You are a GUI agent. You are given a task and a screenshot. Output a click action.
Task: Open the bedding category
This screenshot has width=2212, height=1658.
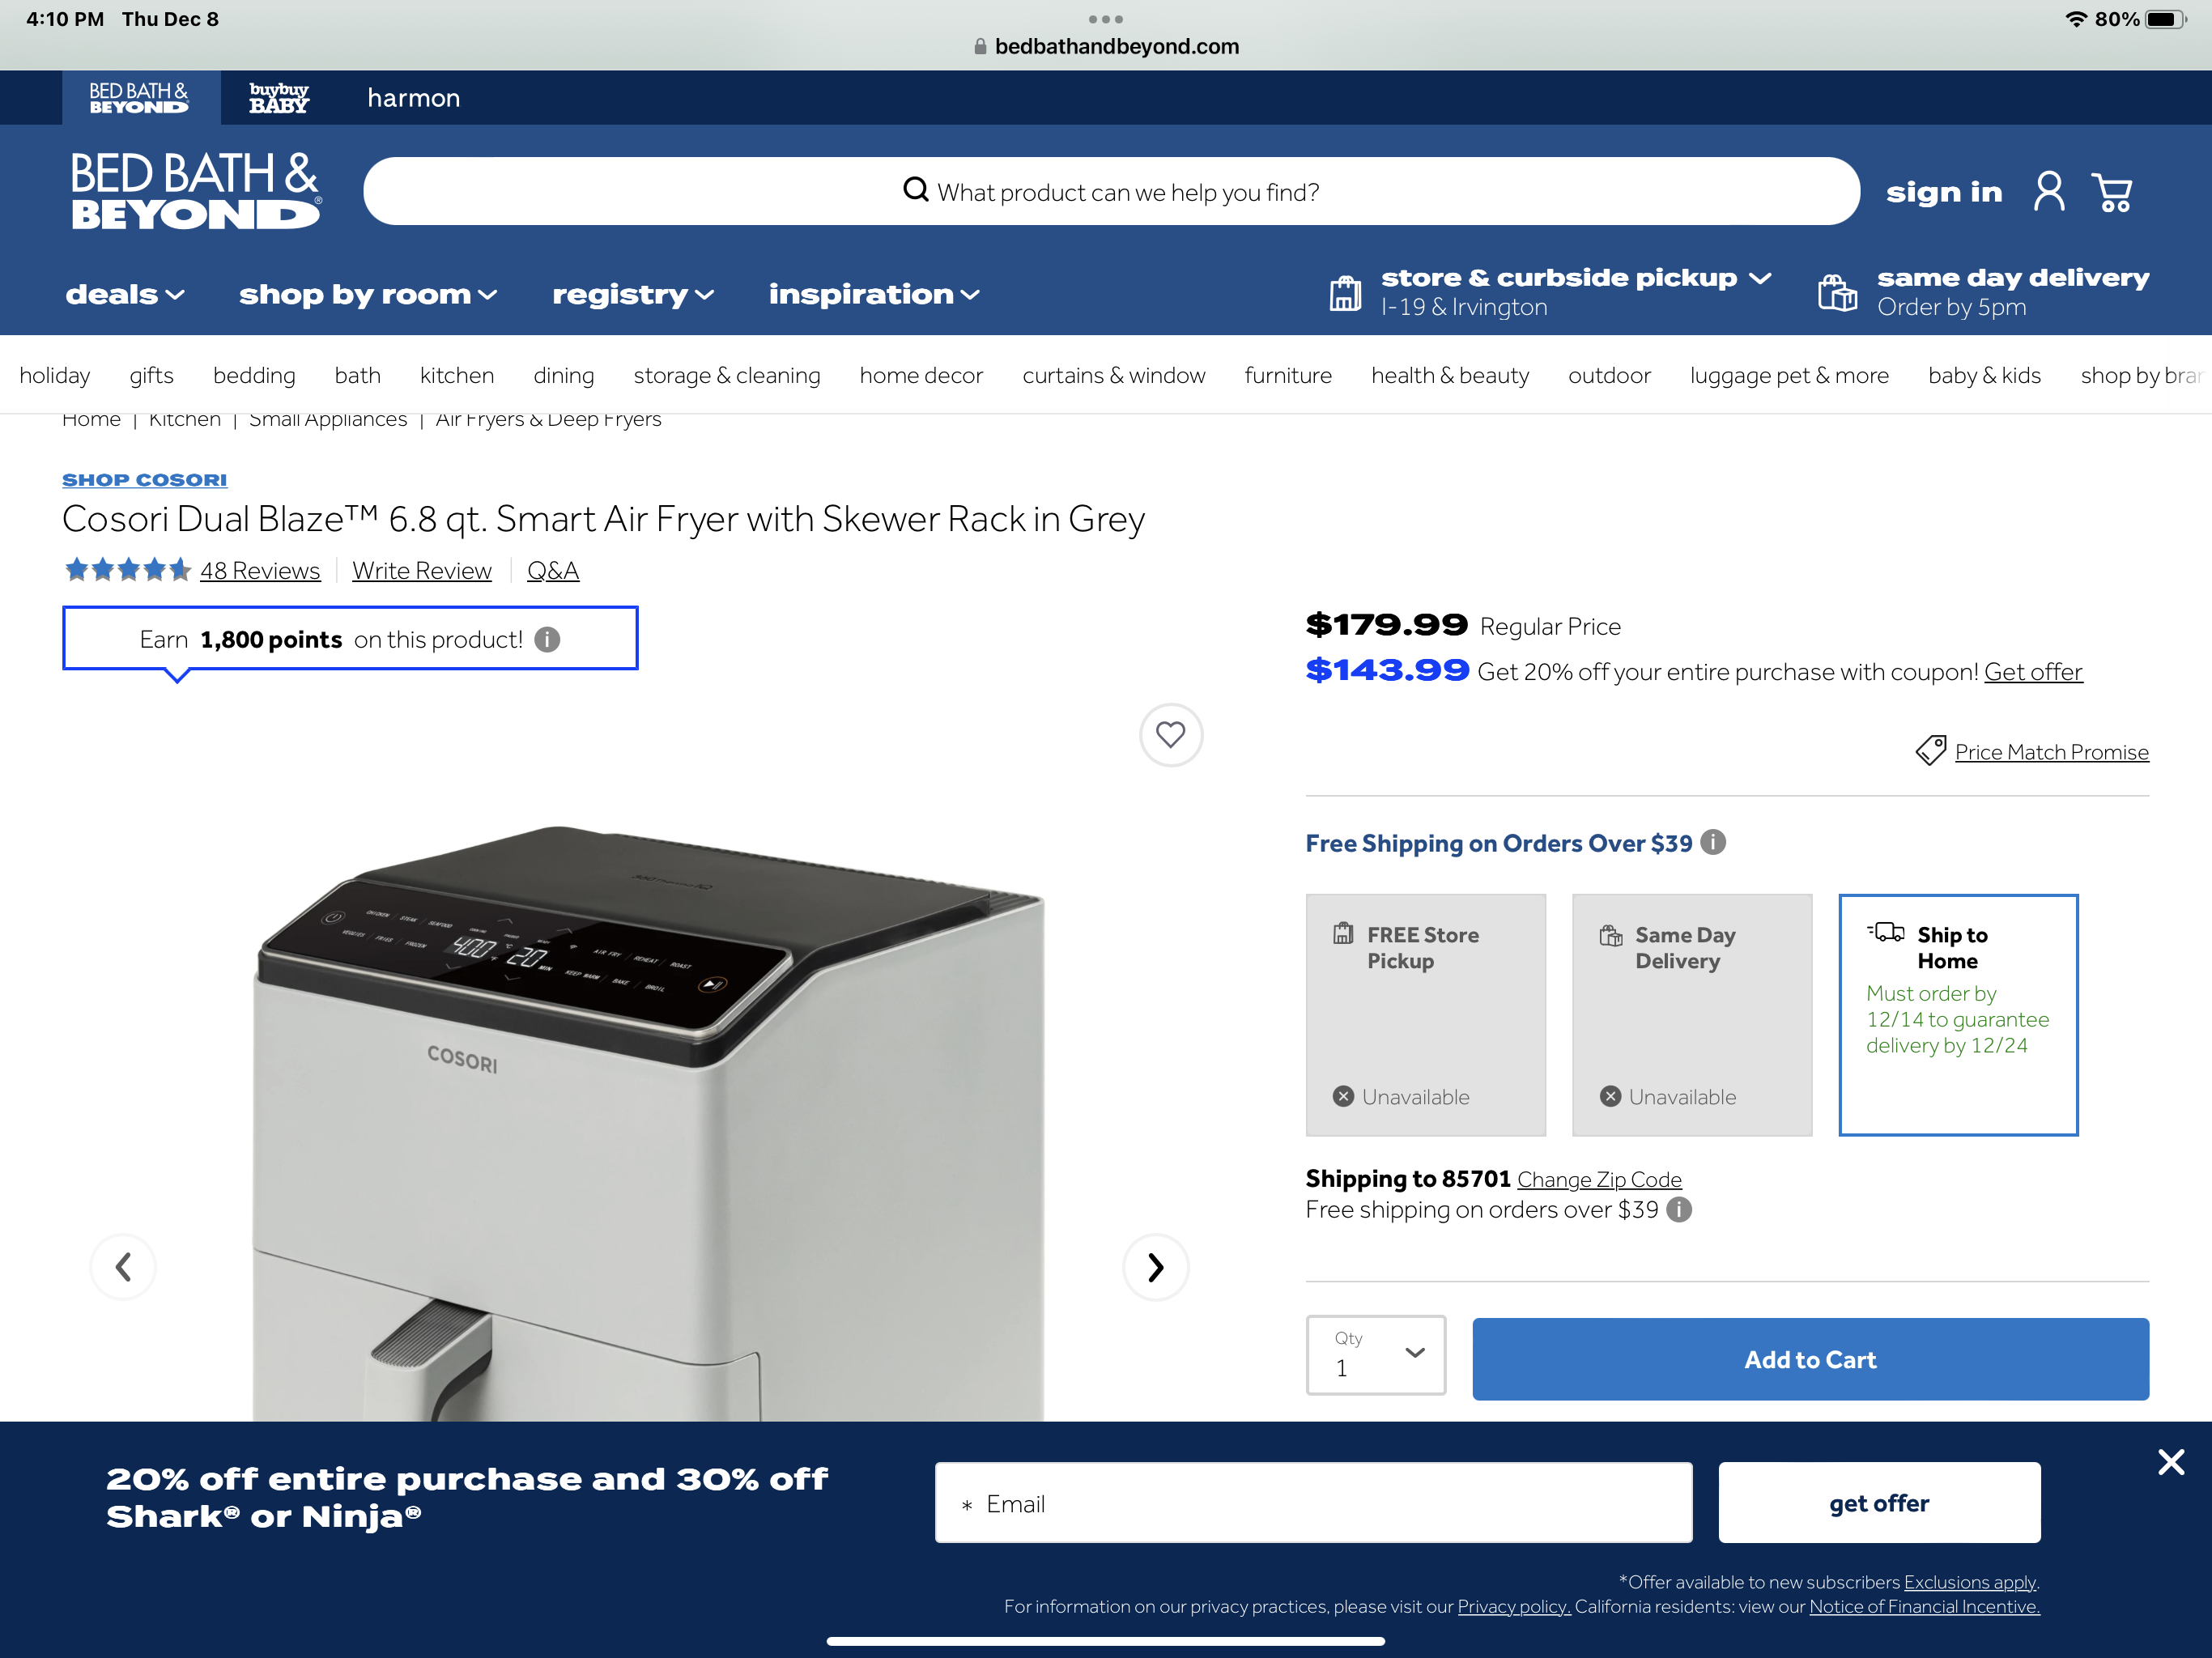click(x=254, y=375)
